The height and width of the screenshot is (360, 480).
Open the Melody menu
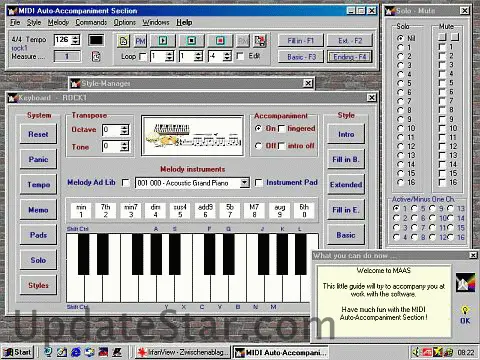point(58,22)
